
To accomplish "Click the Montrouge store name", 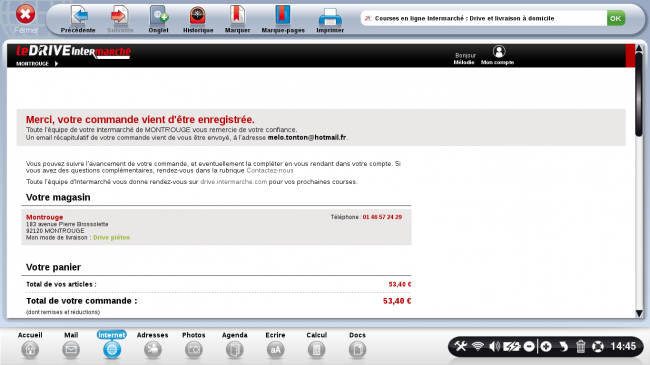I will 44,217.
